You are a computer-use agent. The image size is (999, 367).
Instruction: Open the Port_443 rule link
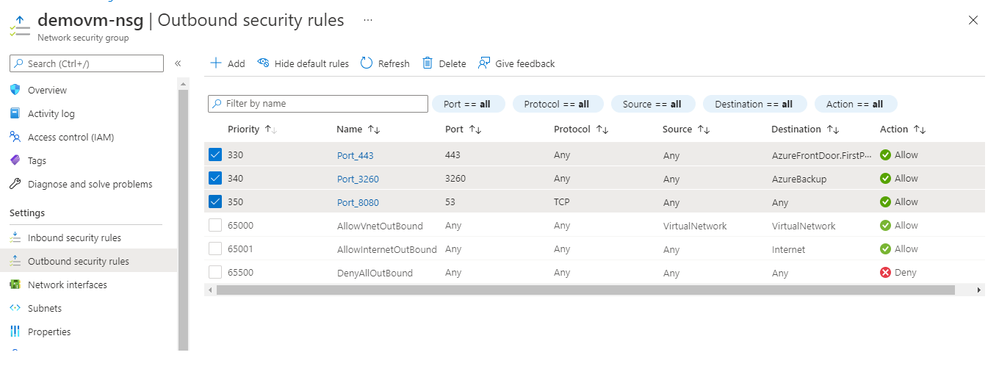tap(355, 155)
